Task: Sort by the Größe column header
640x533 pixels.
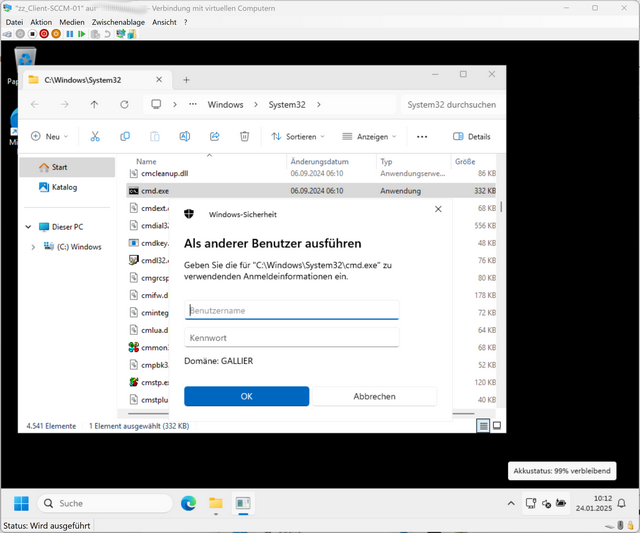Action: (465, 162)
